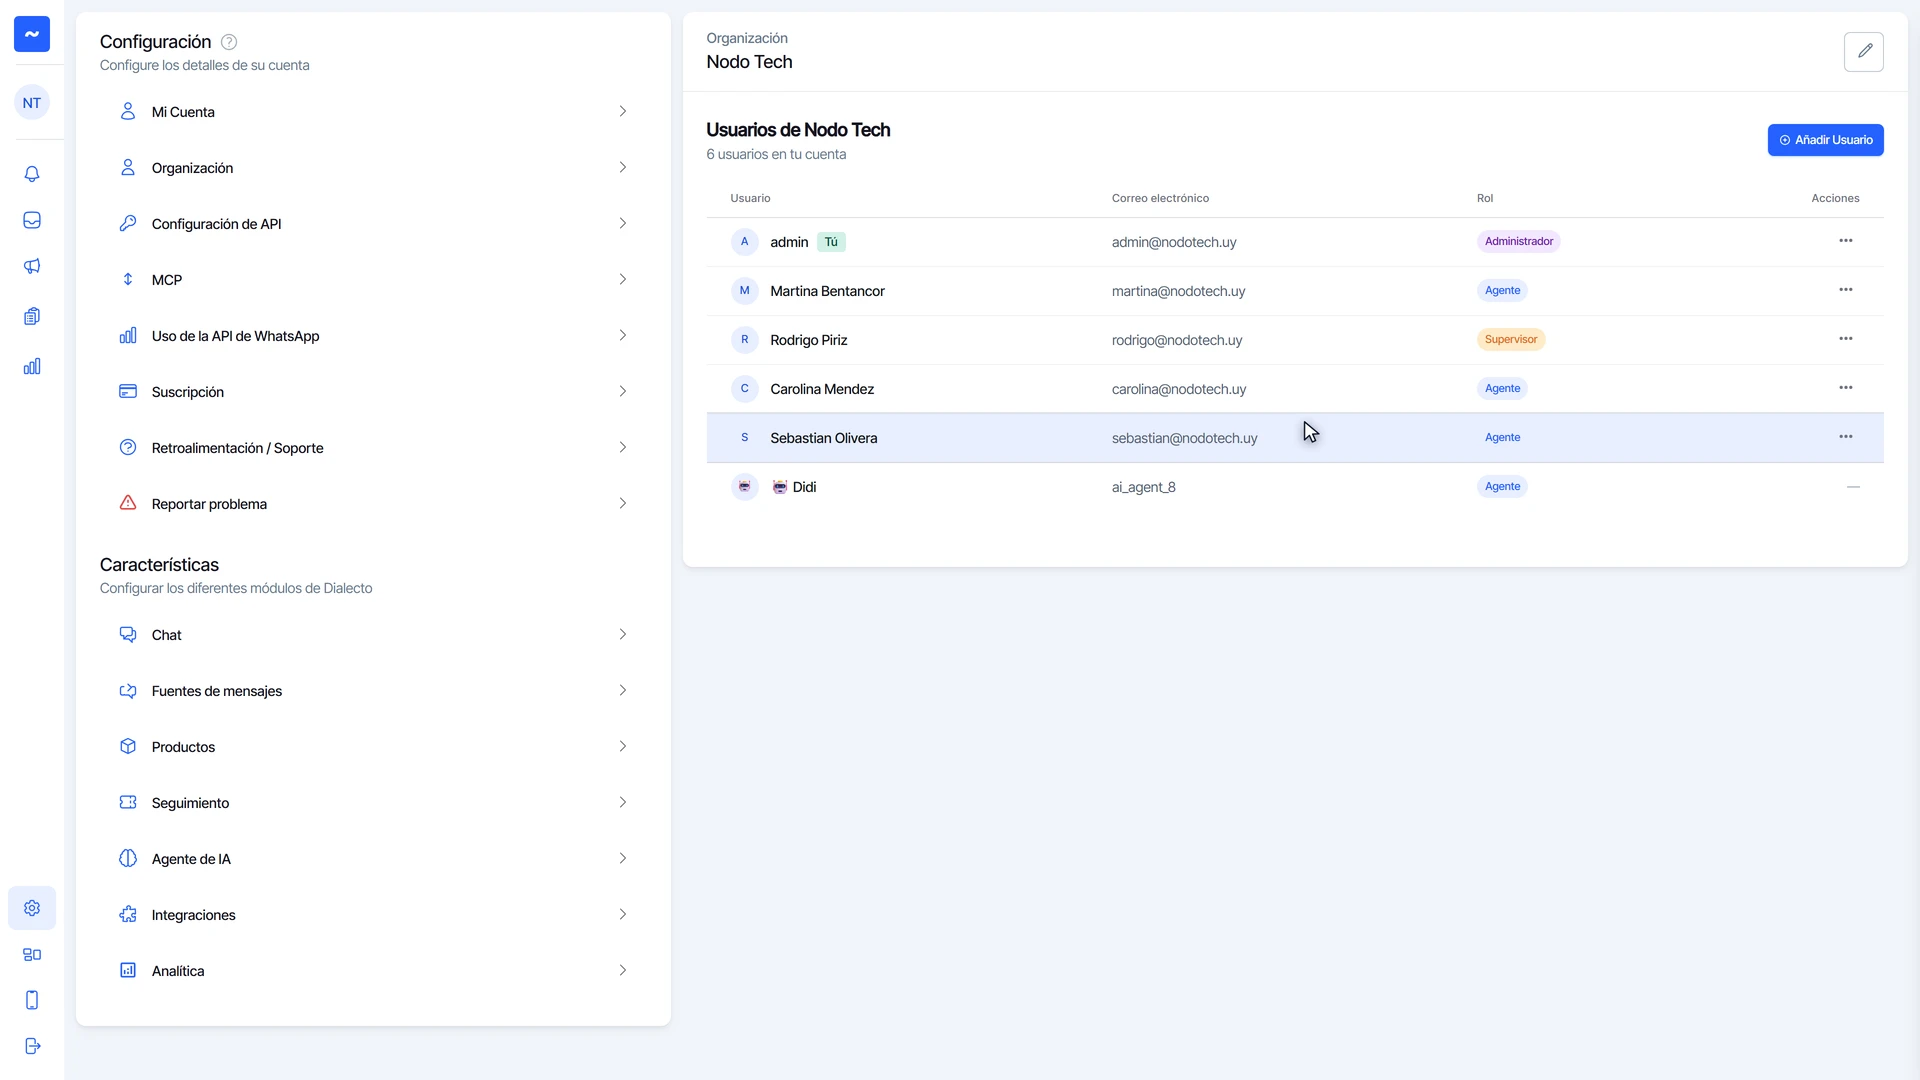Click the Añadir Usuario button
The width and height of the screenshot is (1920, 1080).
(1825, 140)
